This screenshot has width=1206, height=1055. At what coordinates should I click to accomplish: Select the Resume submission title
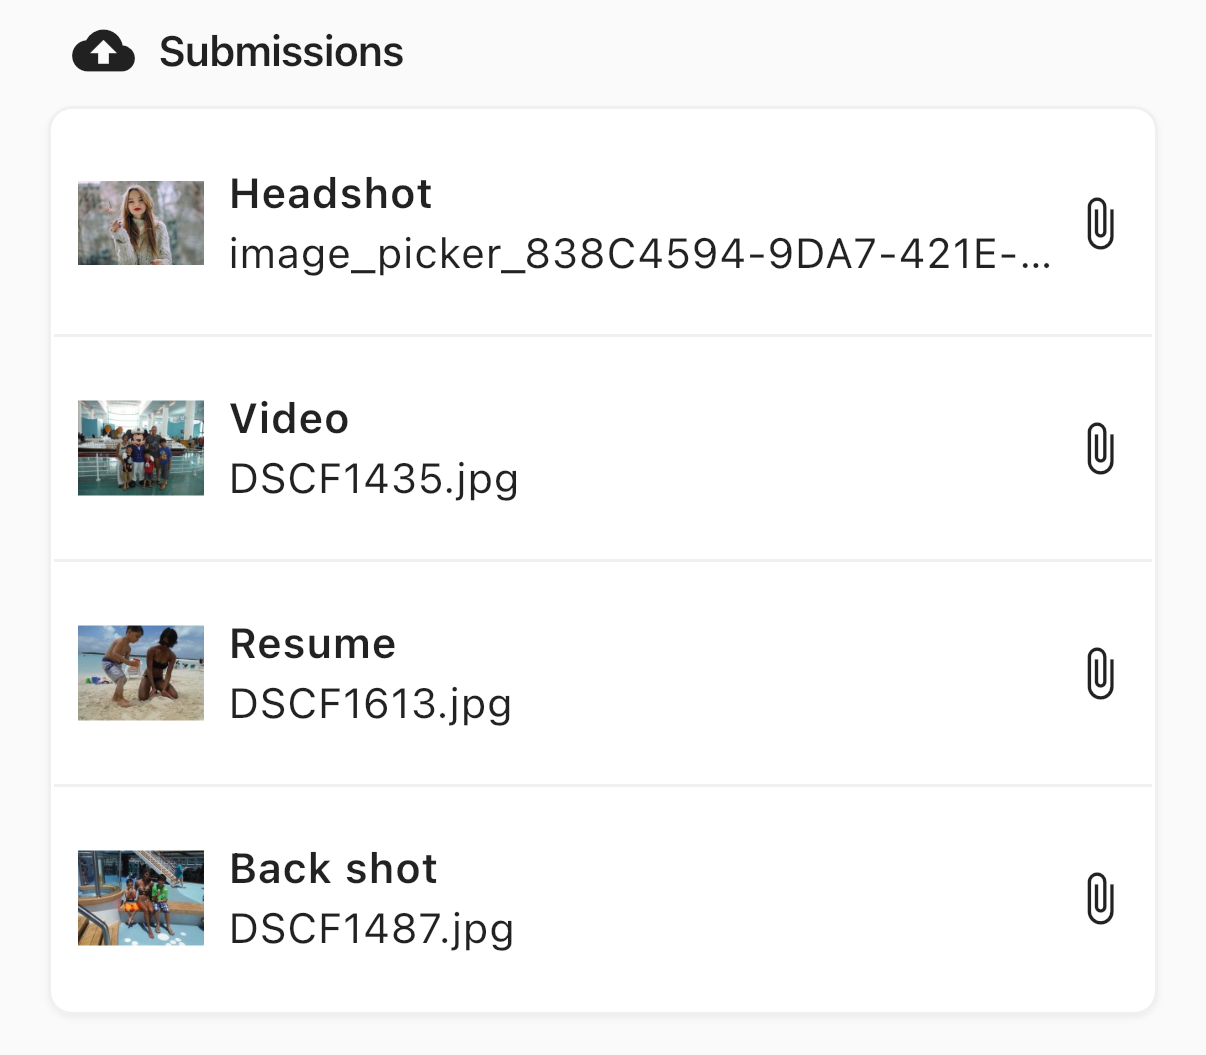pyautogui.click(x=313, y=644)
